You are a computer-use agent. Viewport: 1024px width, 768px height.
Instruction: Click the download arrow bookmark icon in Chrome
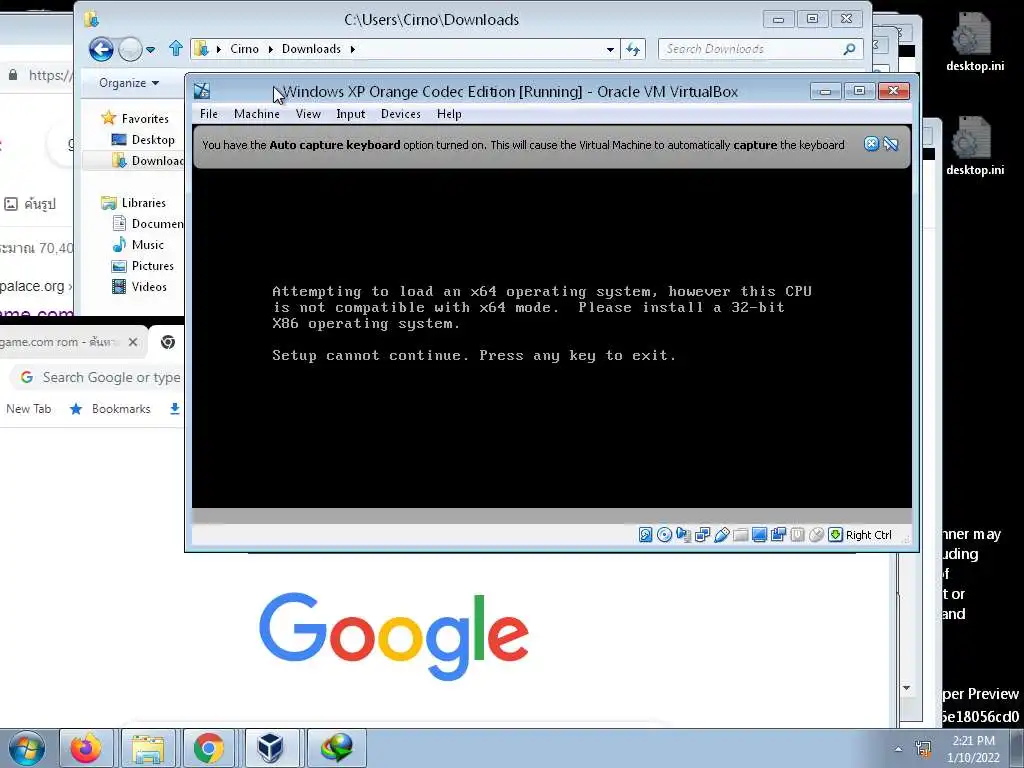coord(174,409)
